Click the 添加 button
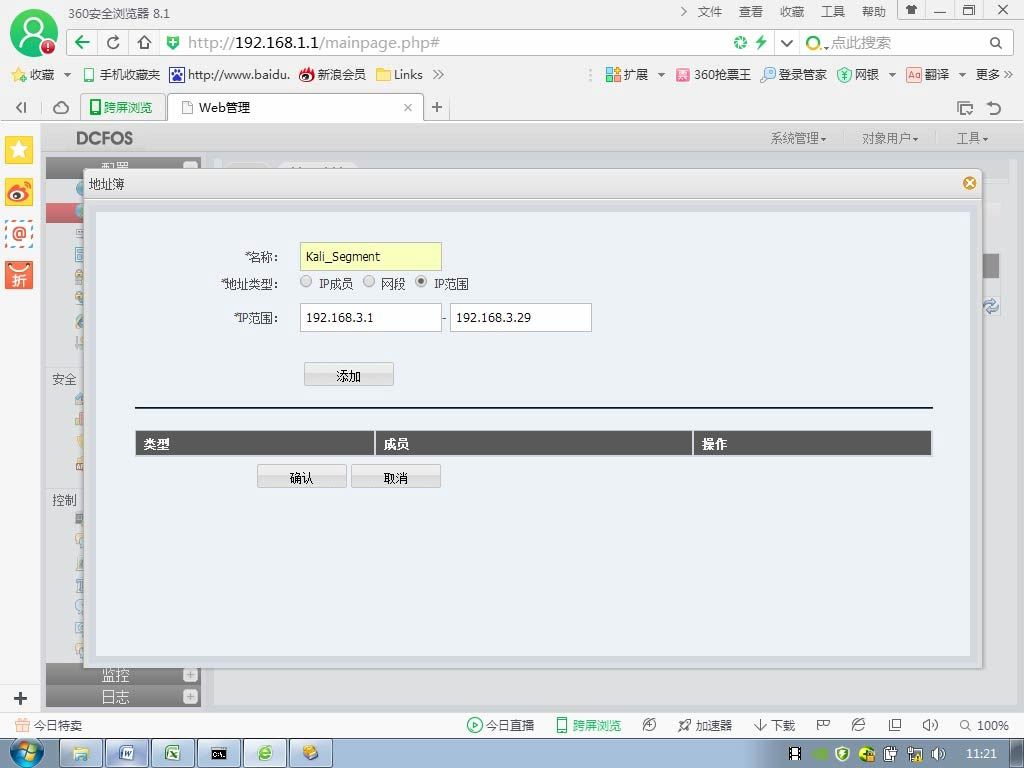1024x768 pixels. coord(349,375)
